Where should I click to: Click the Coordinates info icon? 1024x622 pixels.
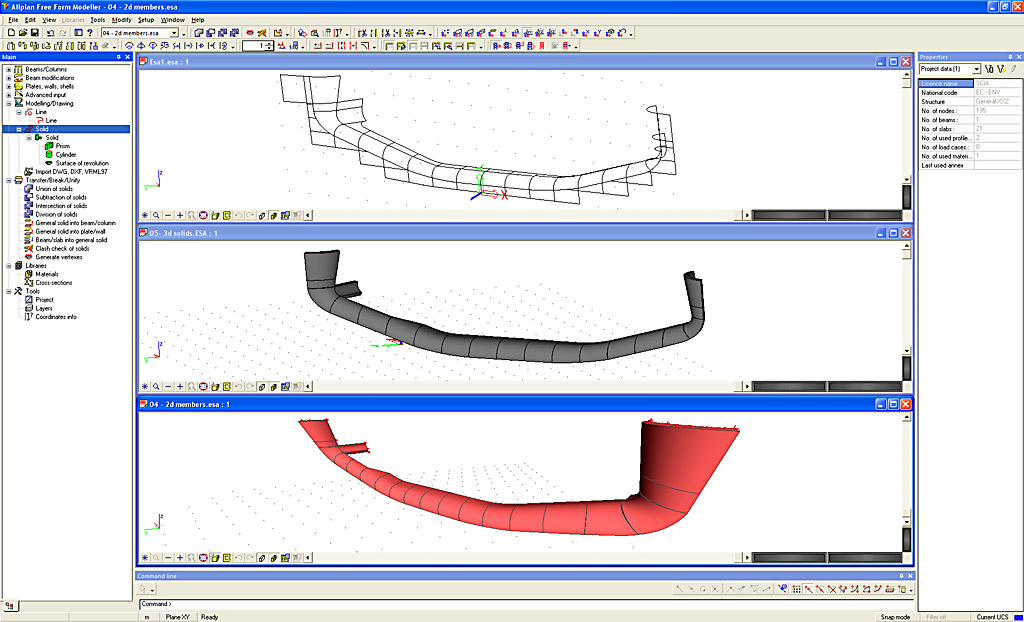pos(28,317)
